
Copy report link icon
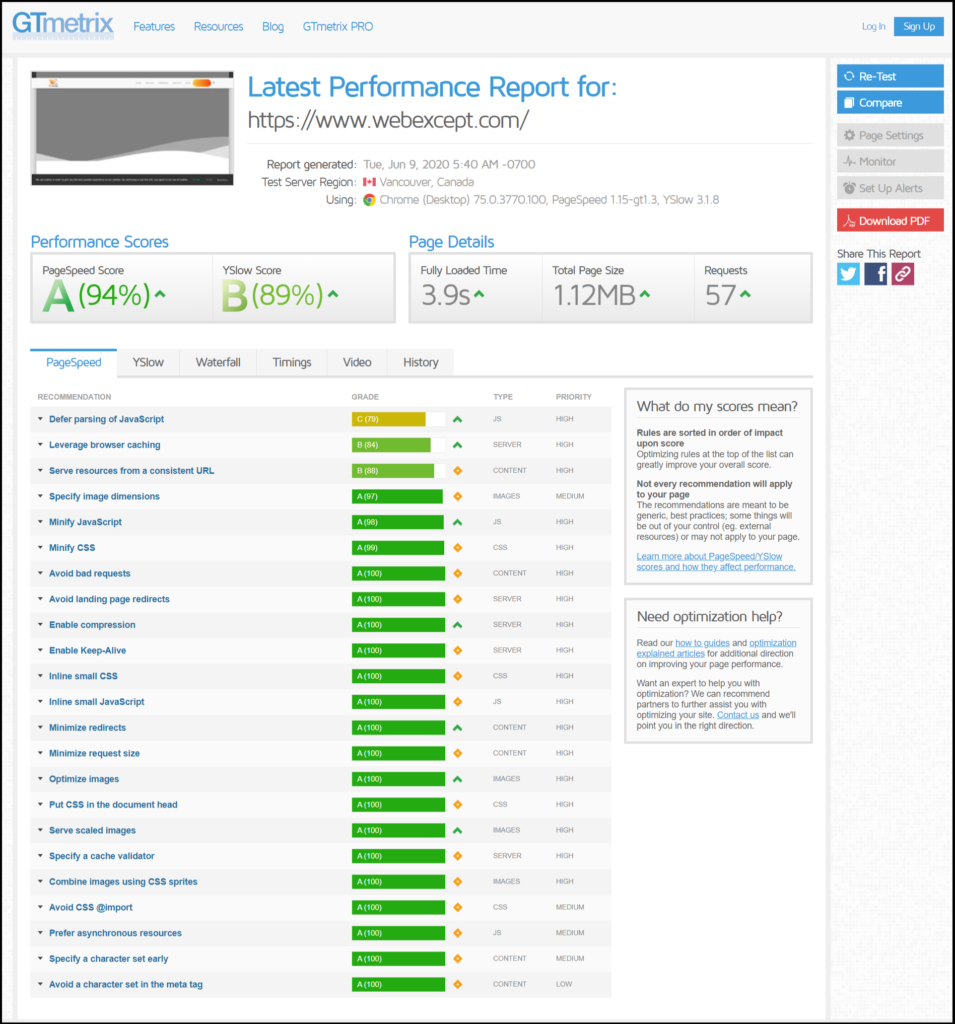click(903, 274)
